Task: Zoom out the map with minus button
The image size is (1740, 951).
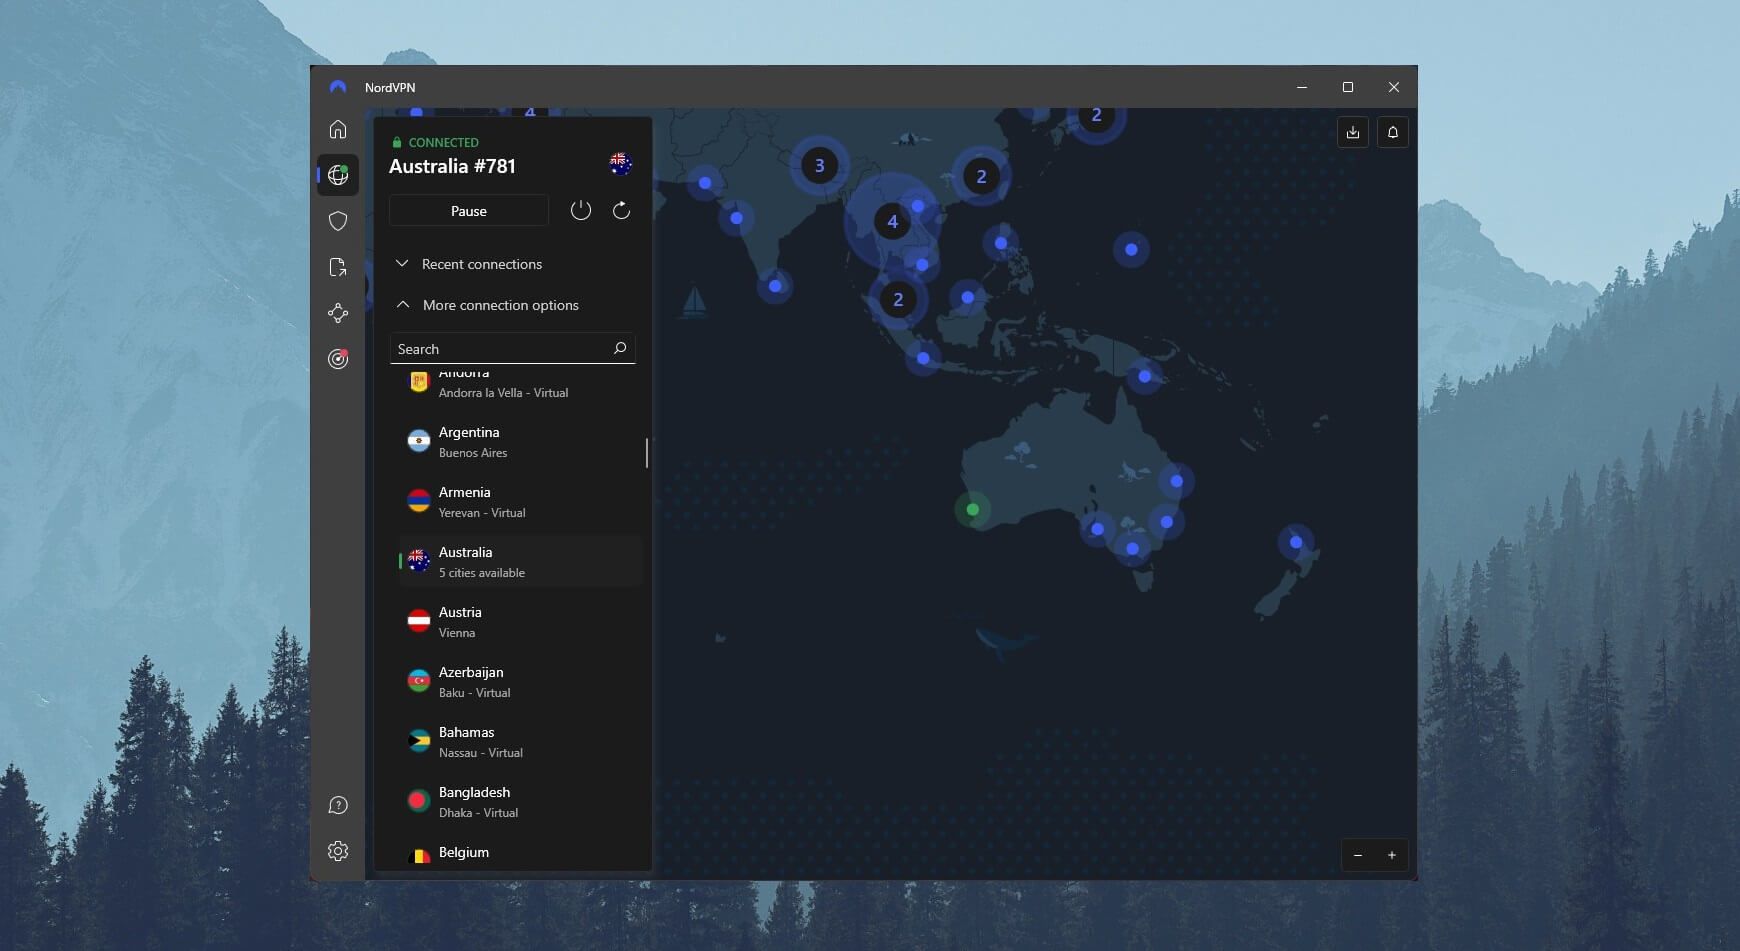Action: tap(1358, 855)
